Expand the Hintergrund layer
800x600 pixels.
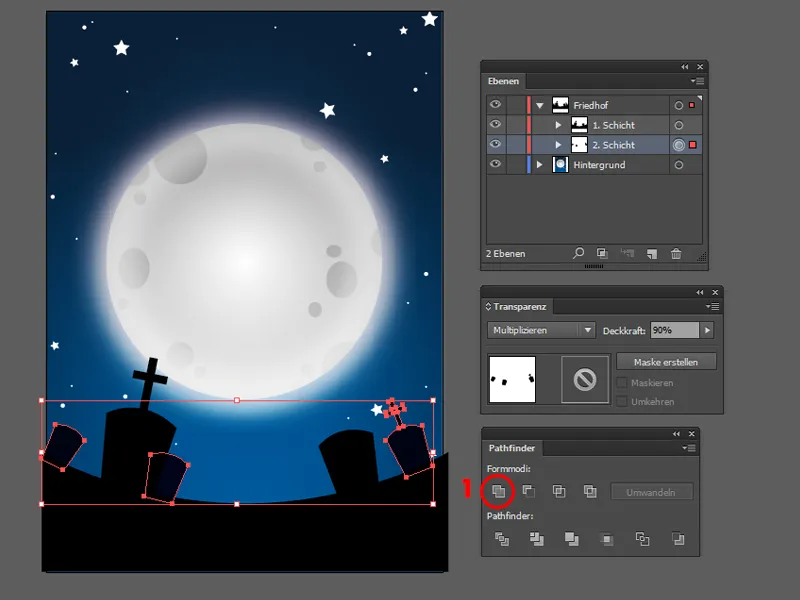click(x=541, y=165)
